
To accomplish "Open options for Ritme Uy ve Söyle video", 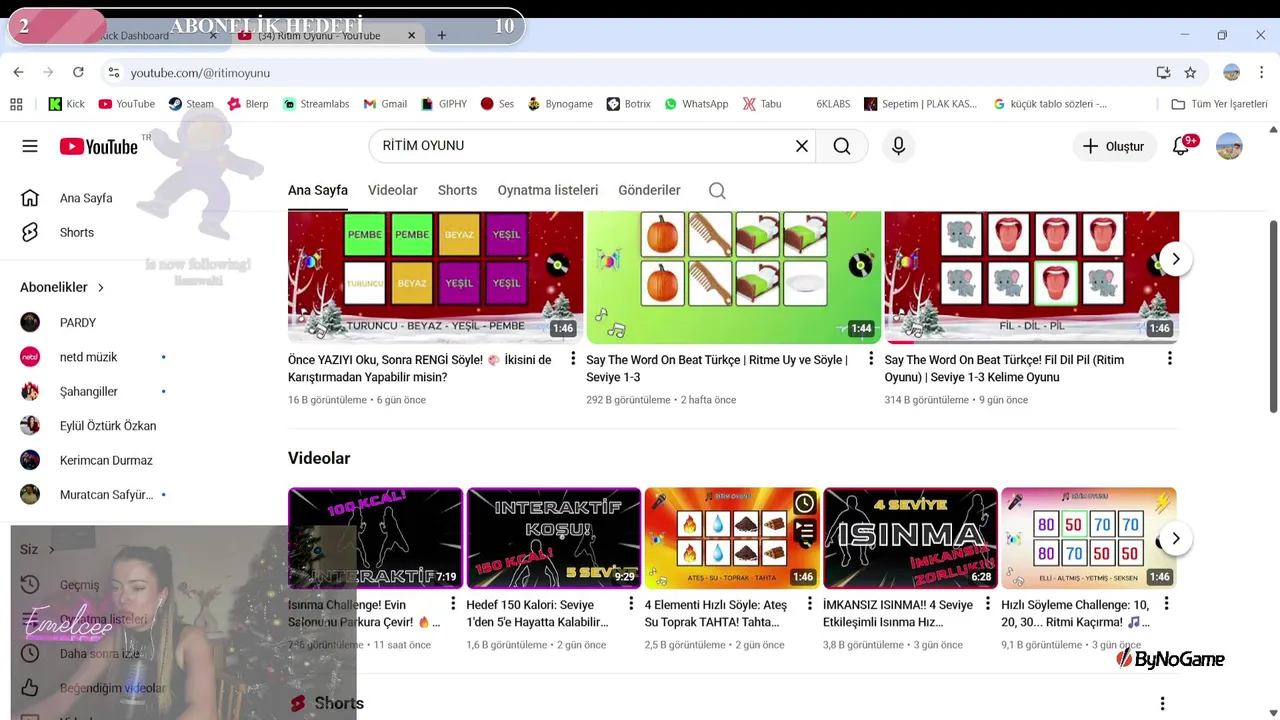I will click(x=871, y=359).
